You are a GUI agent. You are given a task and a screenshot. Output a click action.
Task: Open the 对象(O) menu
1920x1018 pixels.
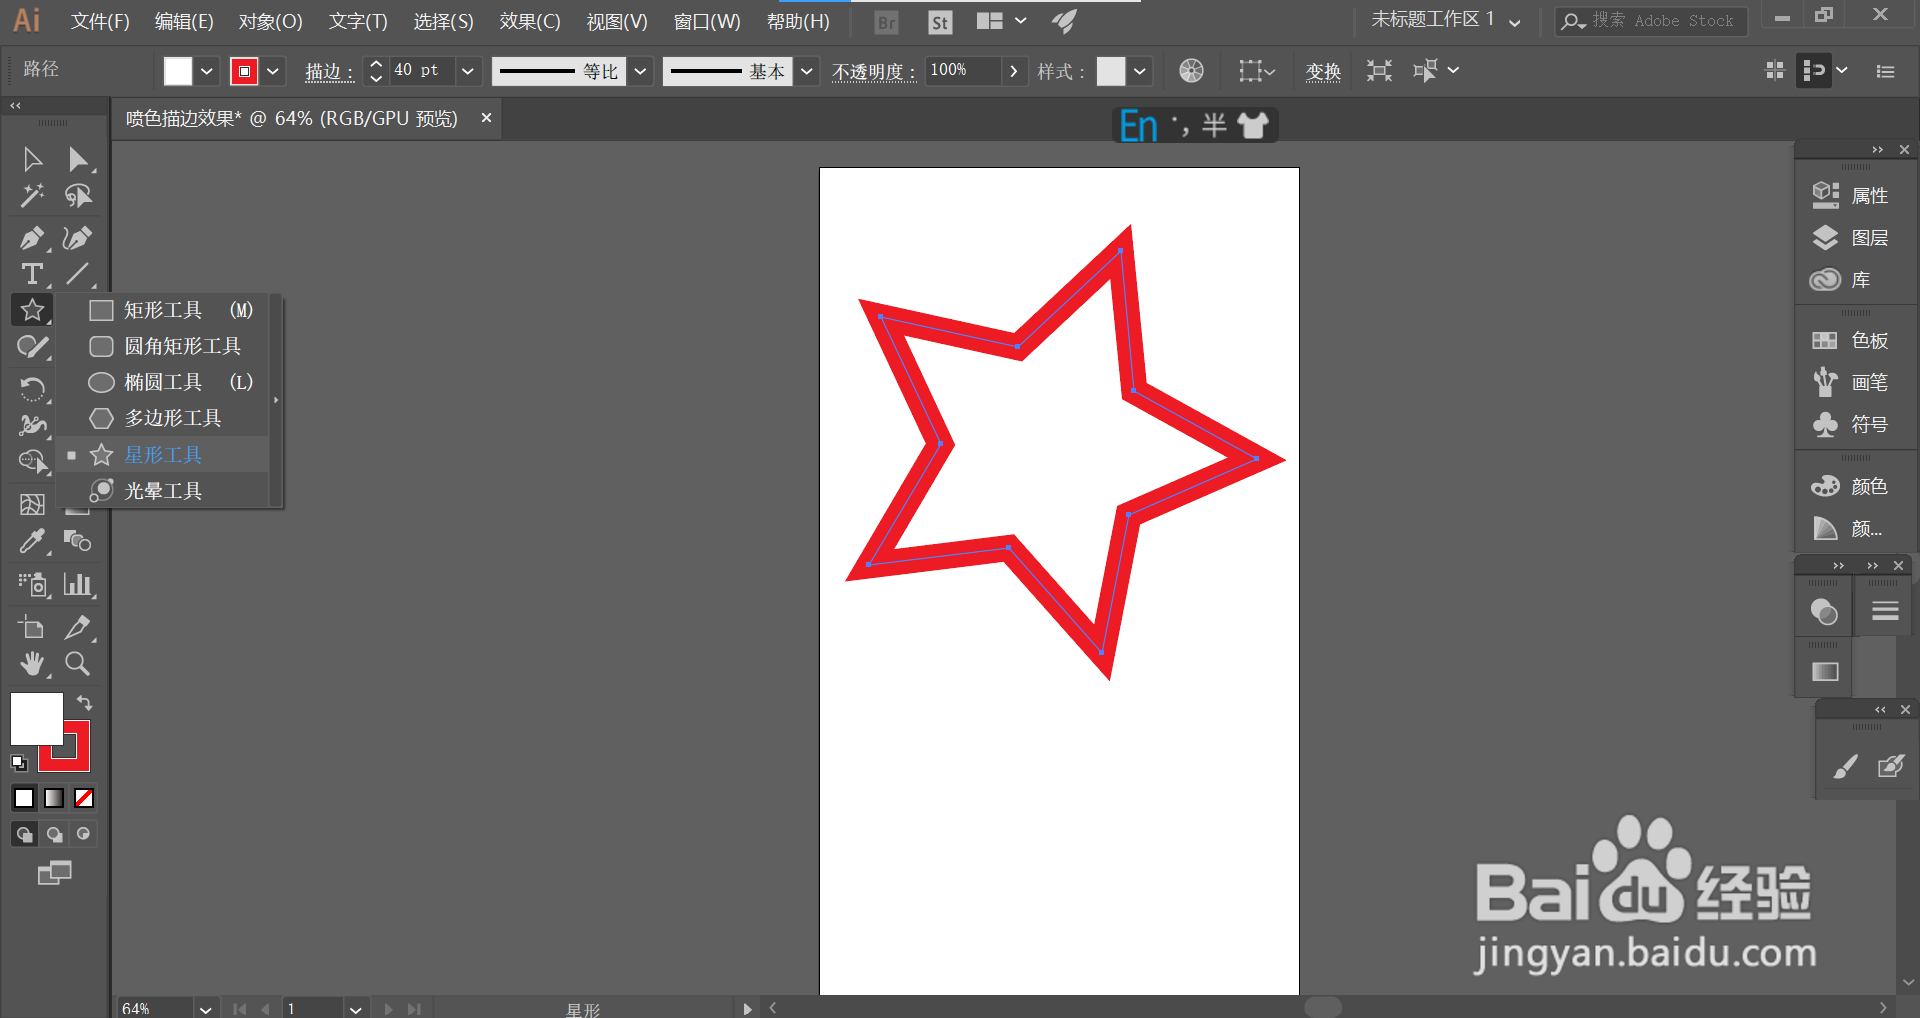[x=270, y=22]
